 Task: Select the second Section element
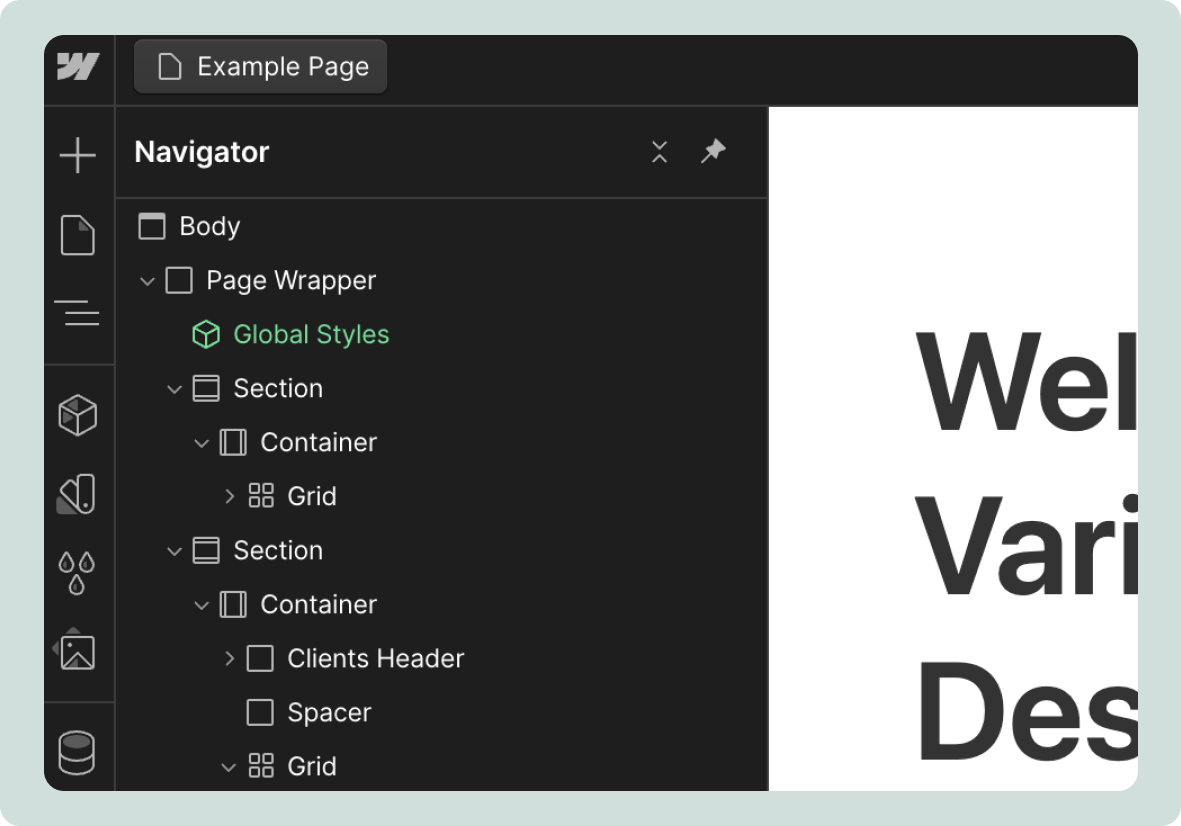pos(277,550)
